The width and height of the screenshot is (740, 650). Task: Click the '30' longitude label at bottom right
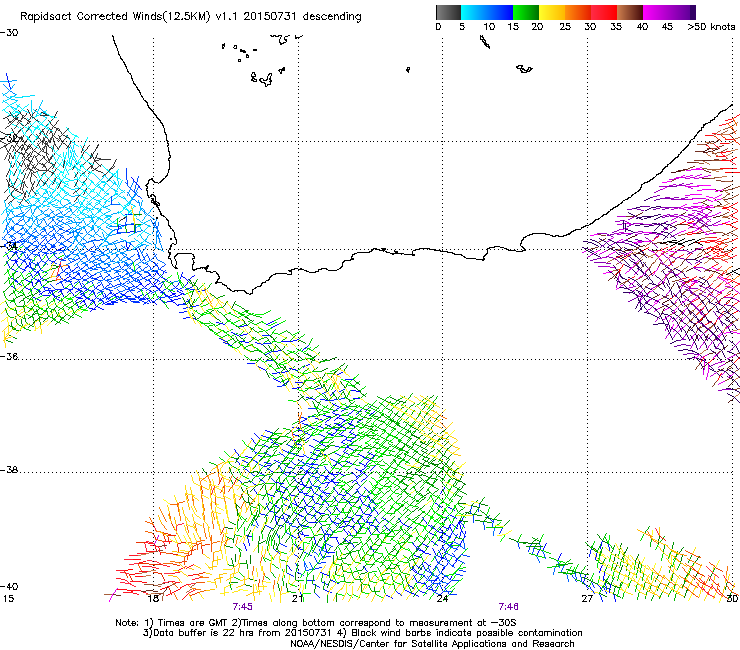coord(732,599)
